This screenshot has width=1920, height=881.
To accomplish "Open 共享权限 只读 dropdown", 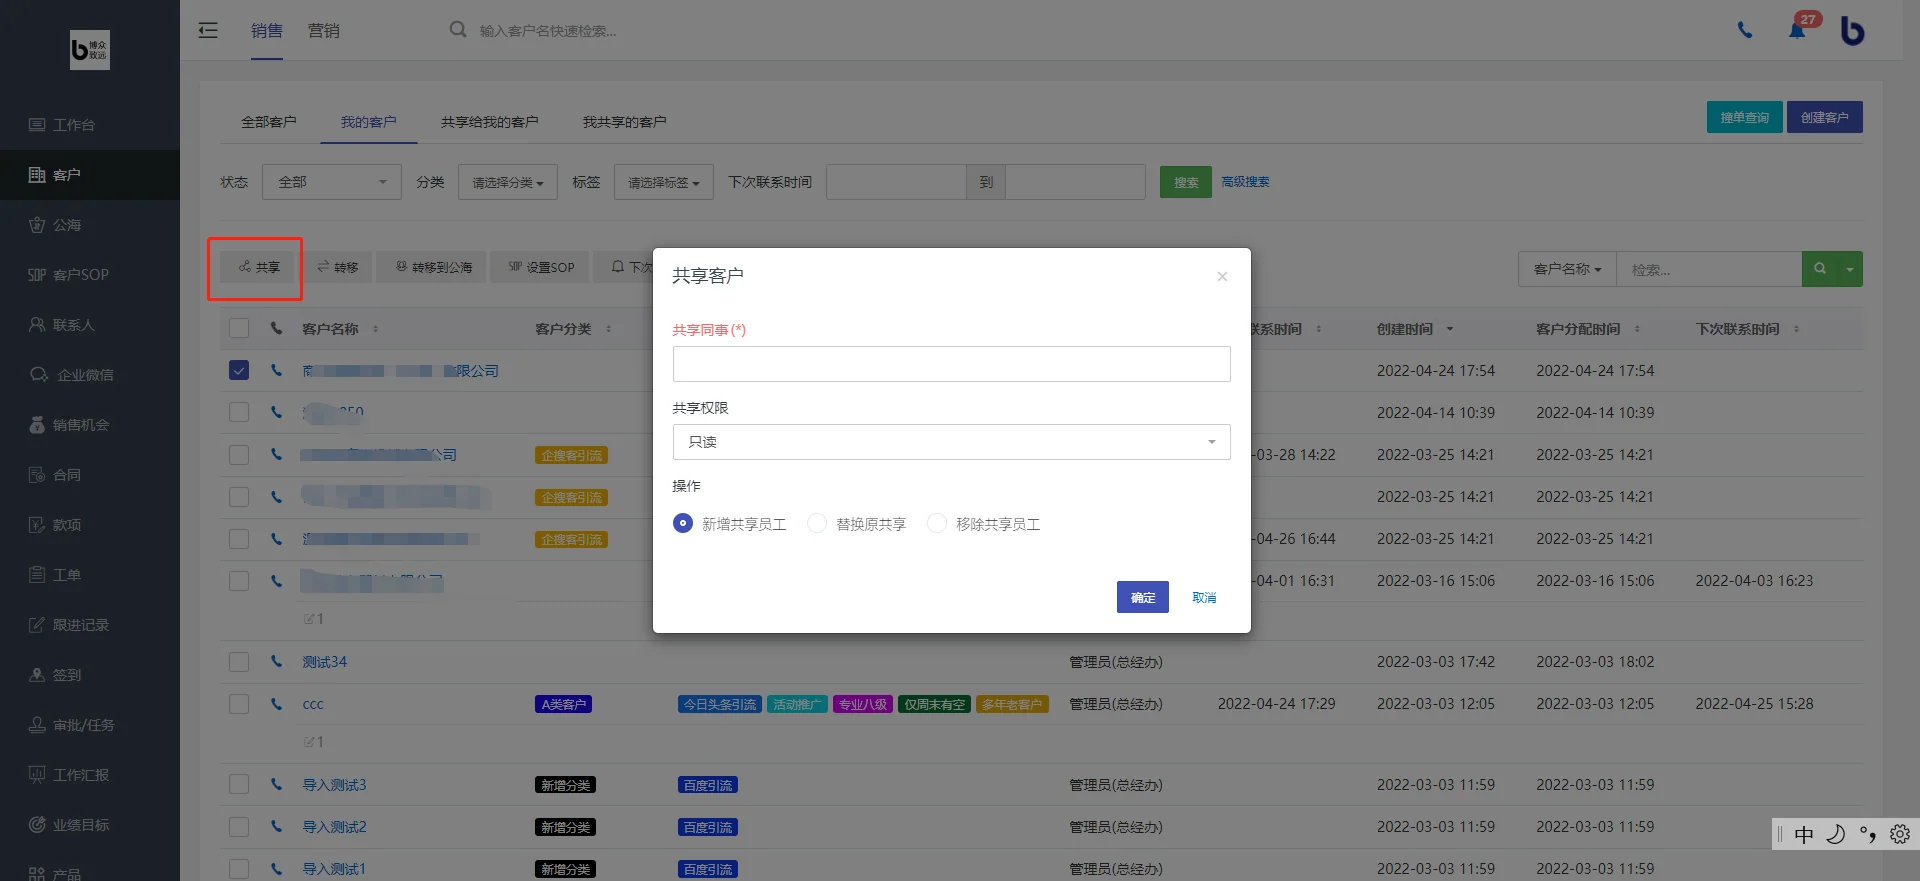I will tap(951, 442).
